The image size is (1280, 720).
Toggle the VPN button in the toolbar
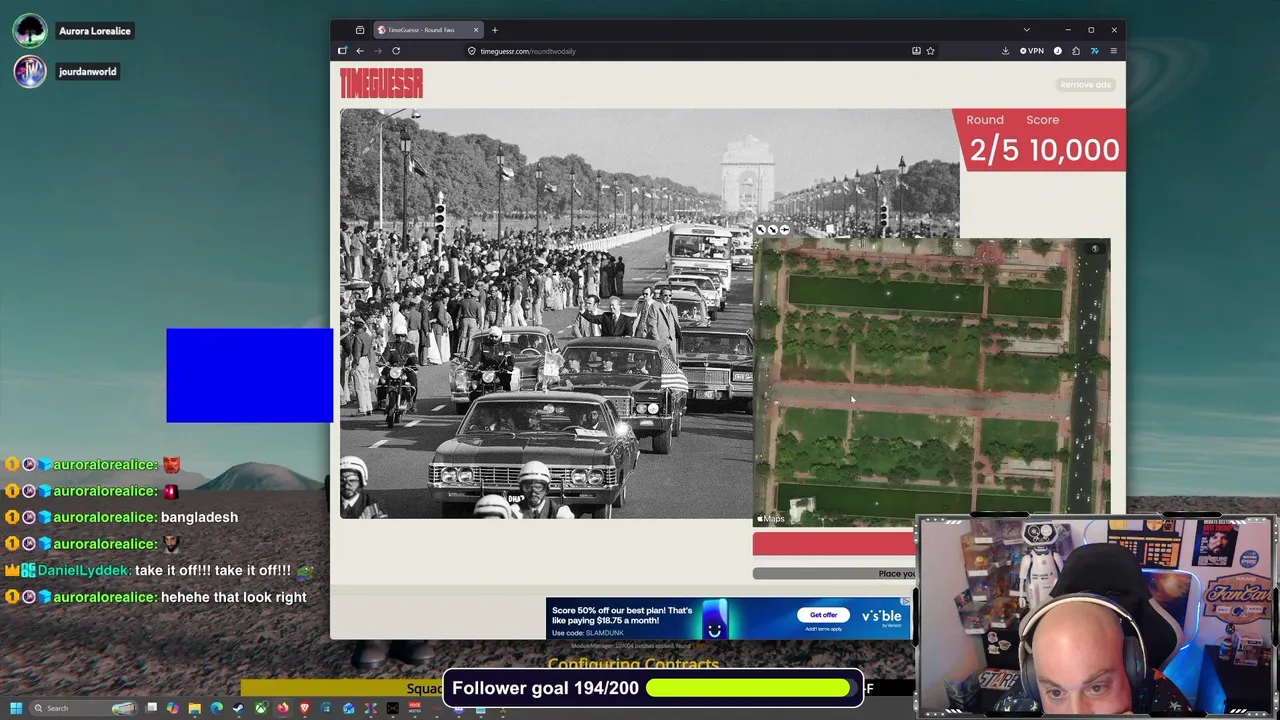pyautogui.click(x=1032, y=51)
